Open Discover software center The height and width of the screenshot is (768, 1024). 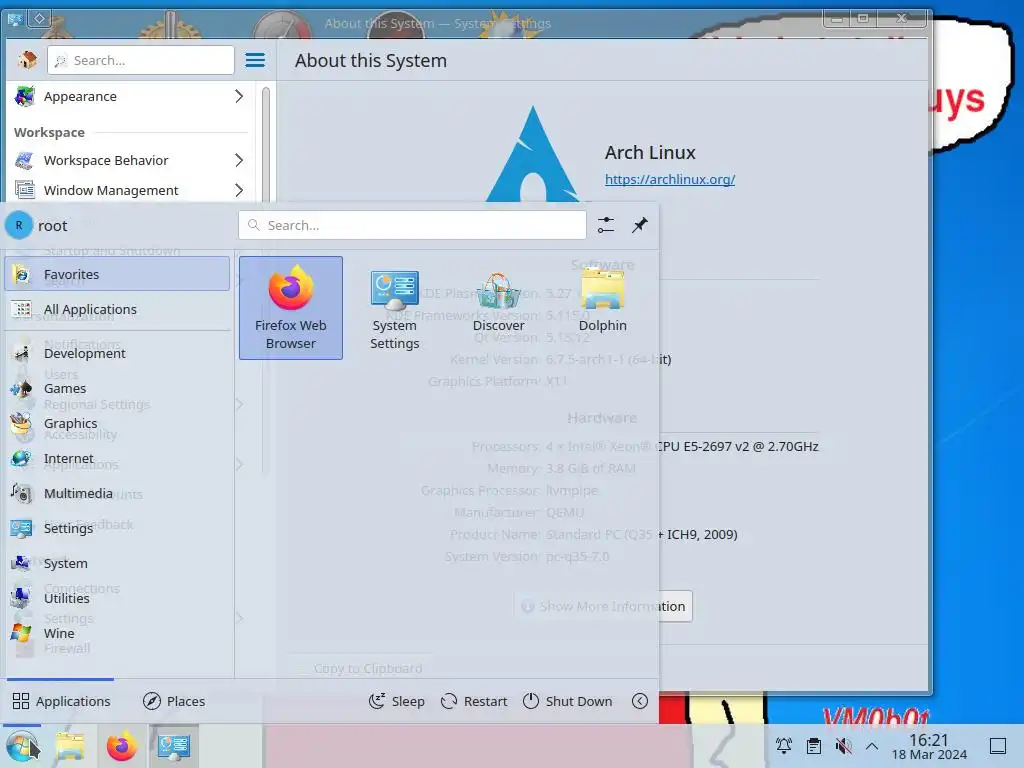(x=498, y=308)
